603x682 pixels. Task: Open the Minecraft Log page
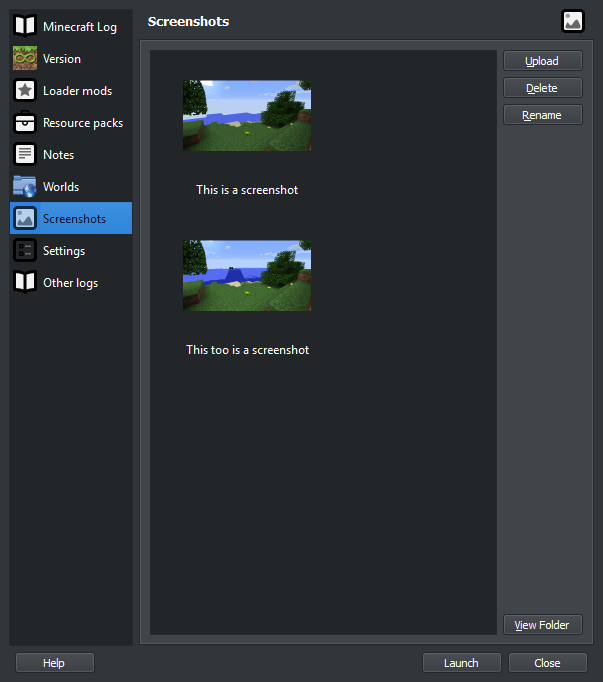(71, 26)
